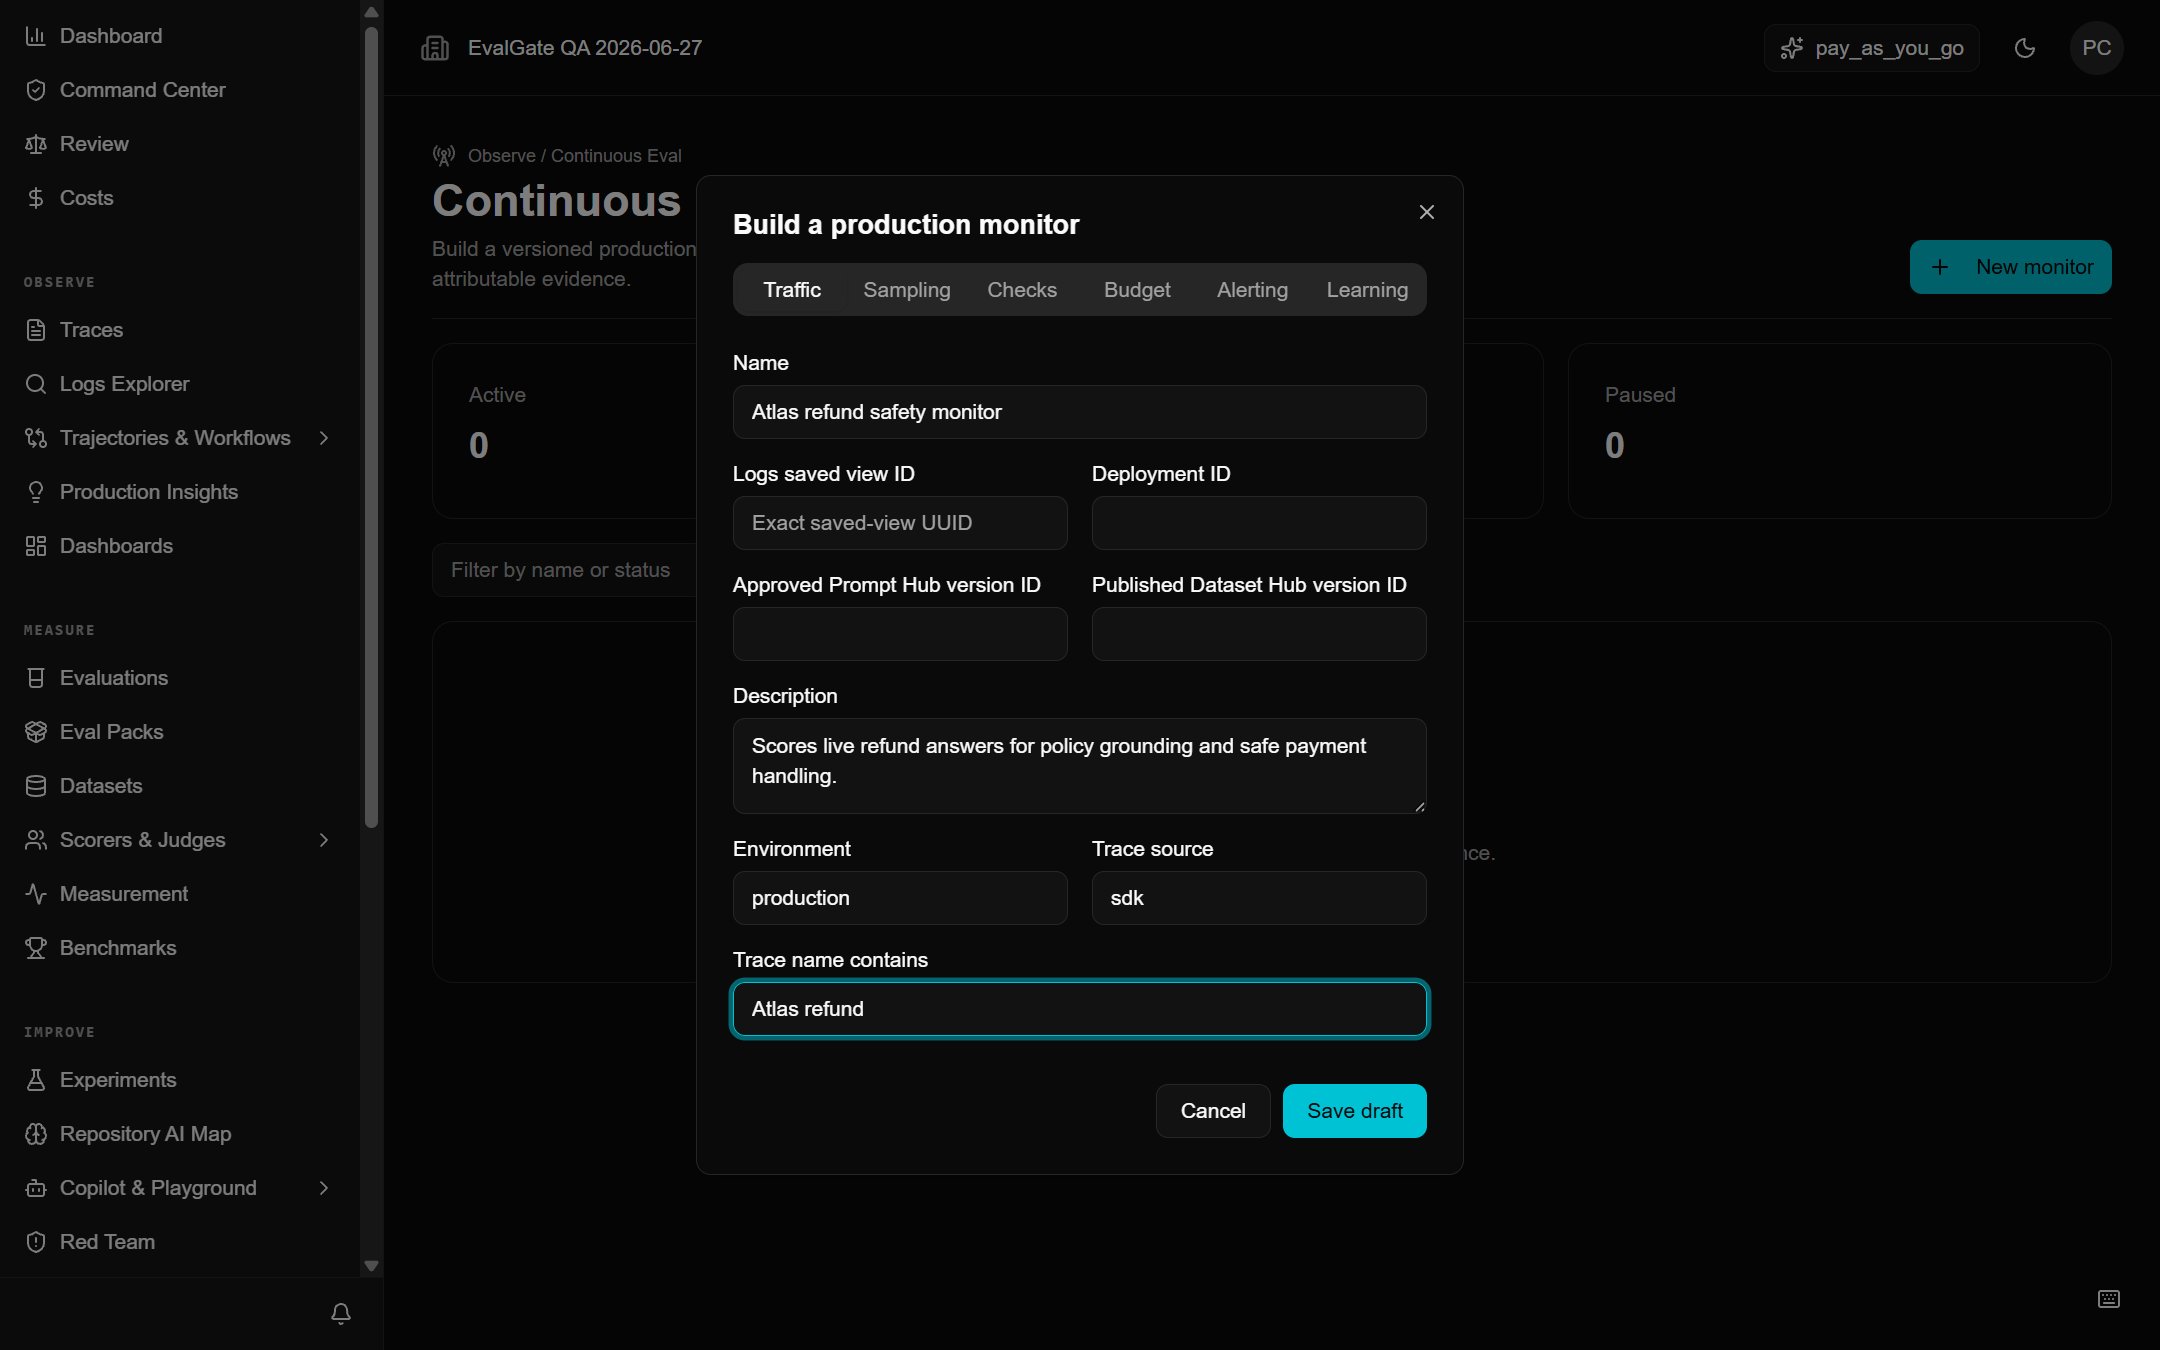Click the Experiments flask icon
The height and width of the screenshot is (1350, 2160).
pyautogui.click(x=36, y=1080)
